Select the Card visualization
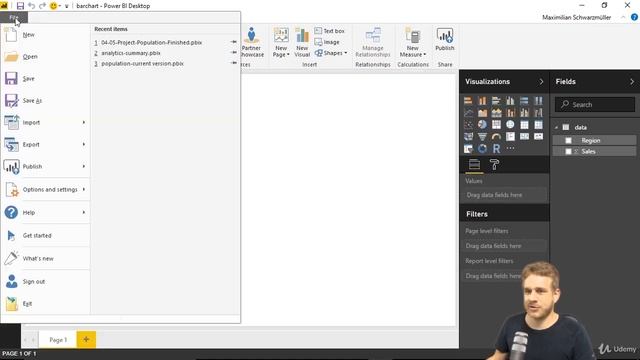 point(524,136)
